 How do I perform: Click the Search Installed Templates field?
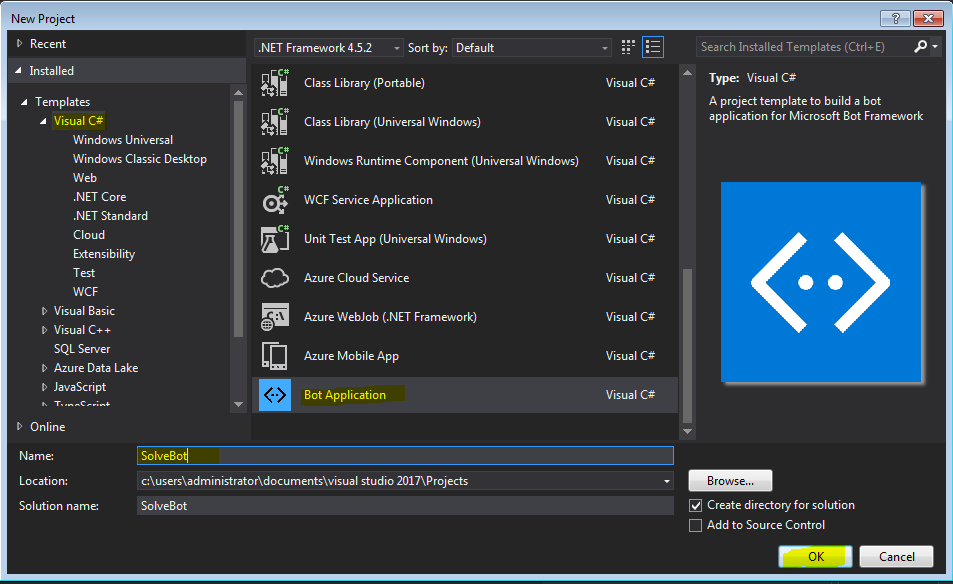(803, 47)
